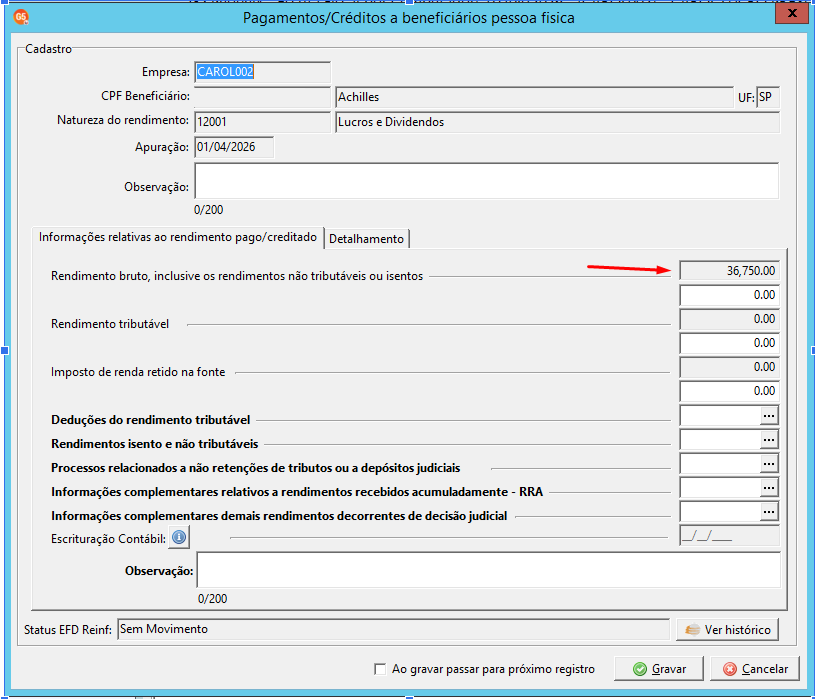The width and height of the screenshot is (815, 699).
Task: Click the Cancelar button
Action: pos(755,669)
